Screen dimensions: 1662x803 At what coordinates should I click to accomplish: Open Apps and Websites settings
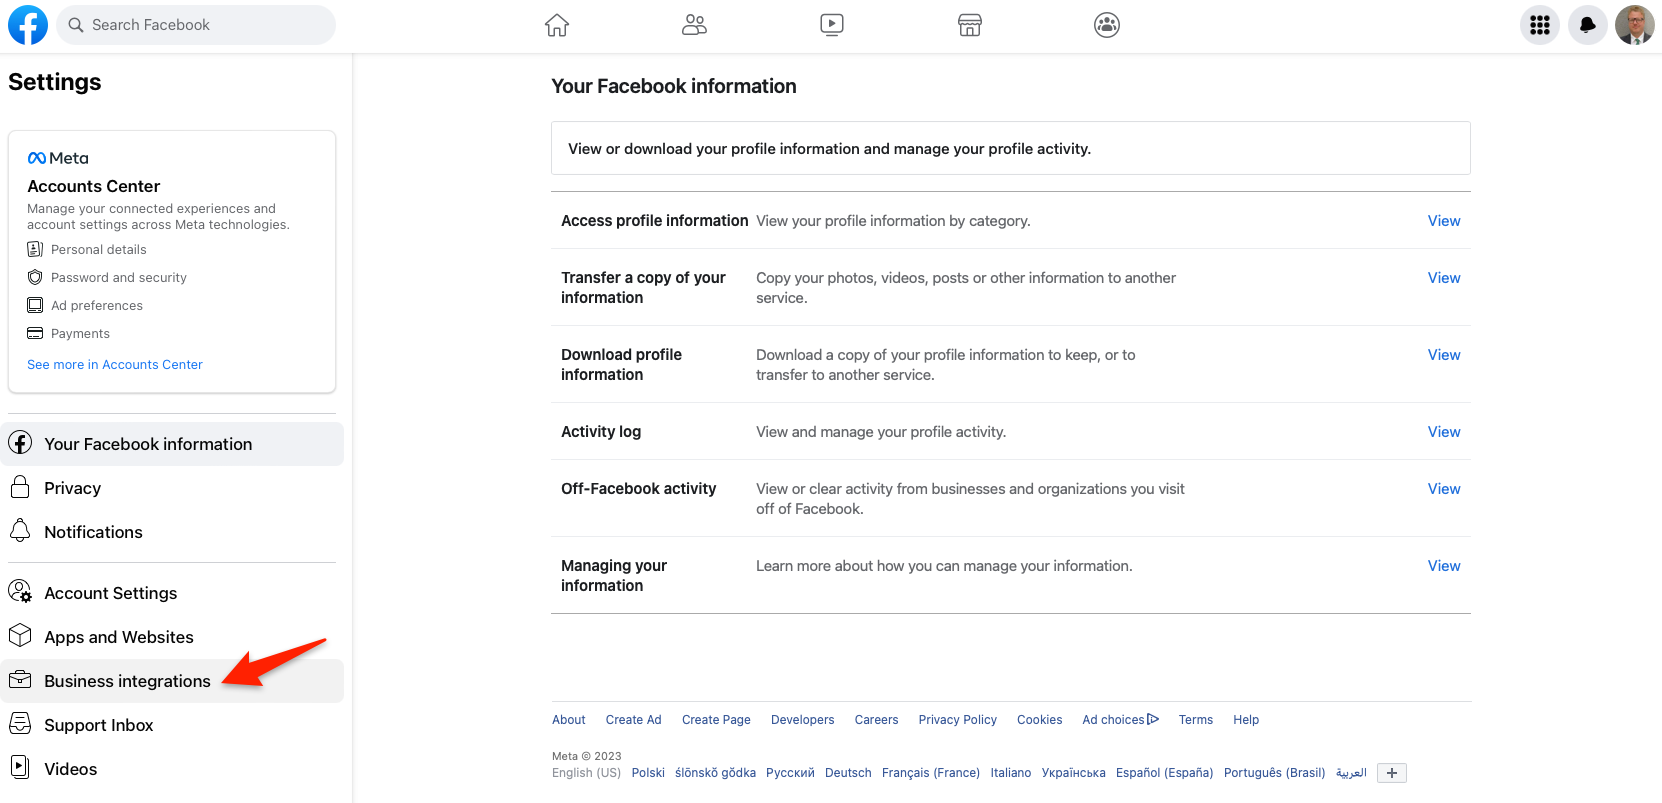pyautogui.click(x=118, y=637)
